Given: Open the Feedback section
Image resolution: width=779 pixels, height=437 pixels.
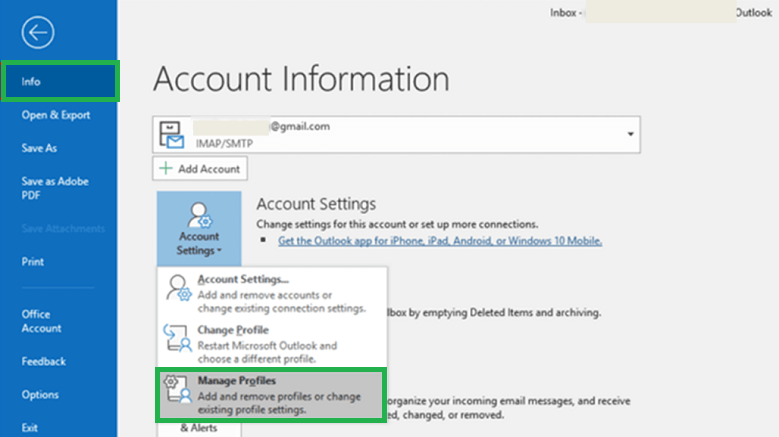Looking at the screenshot, I should [44, 362].
